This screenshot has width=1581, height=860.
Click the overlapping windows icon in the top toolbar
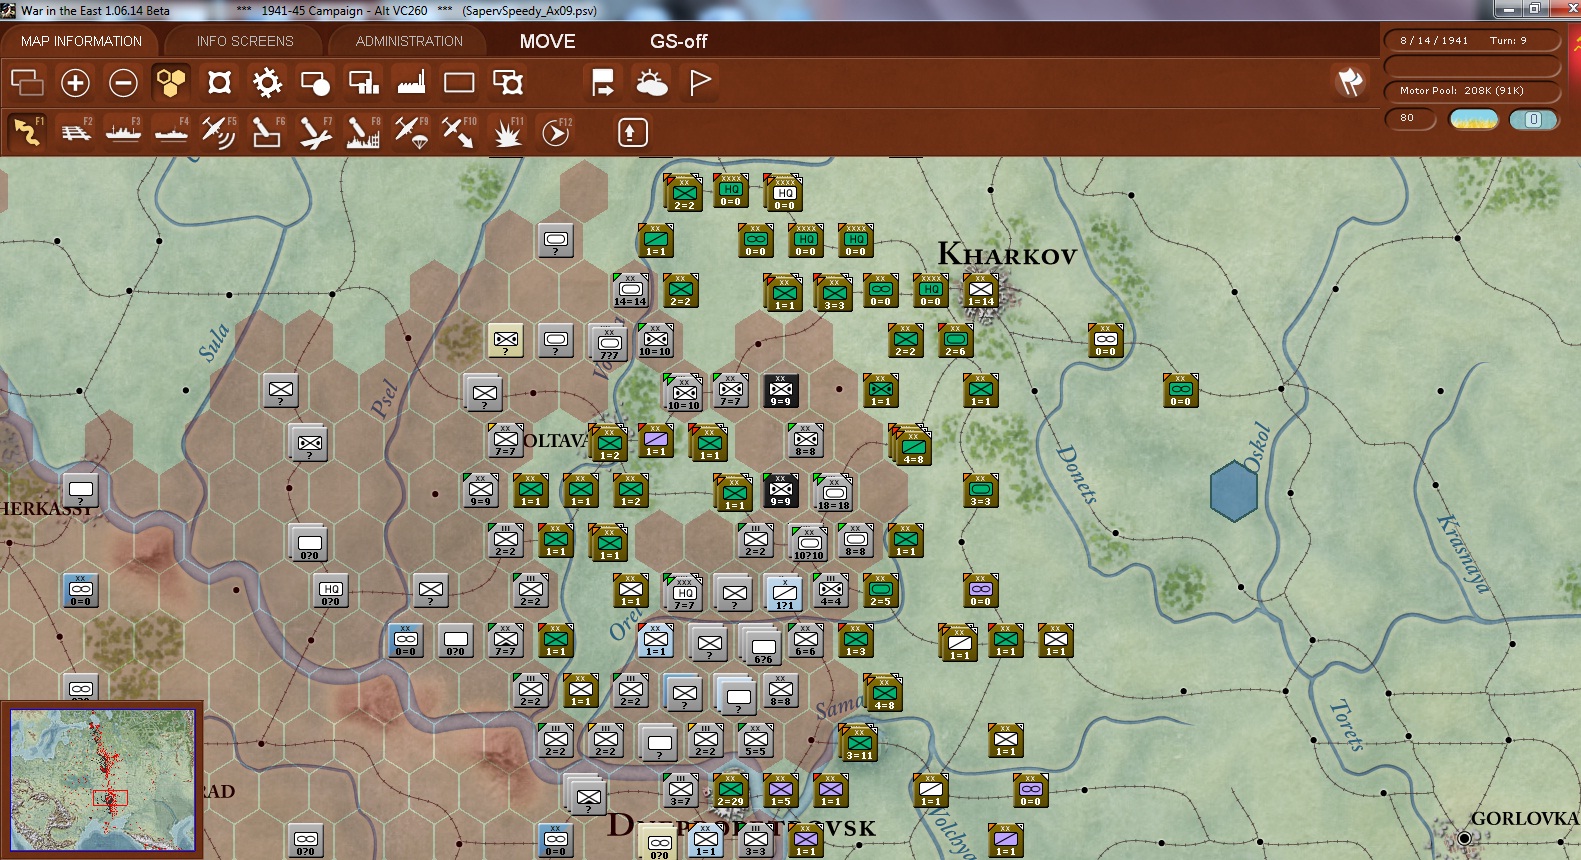click(x=27, y=82)
